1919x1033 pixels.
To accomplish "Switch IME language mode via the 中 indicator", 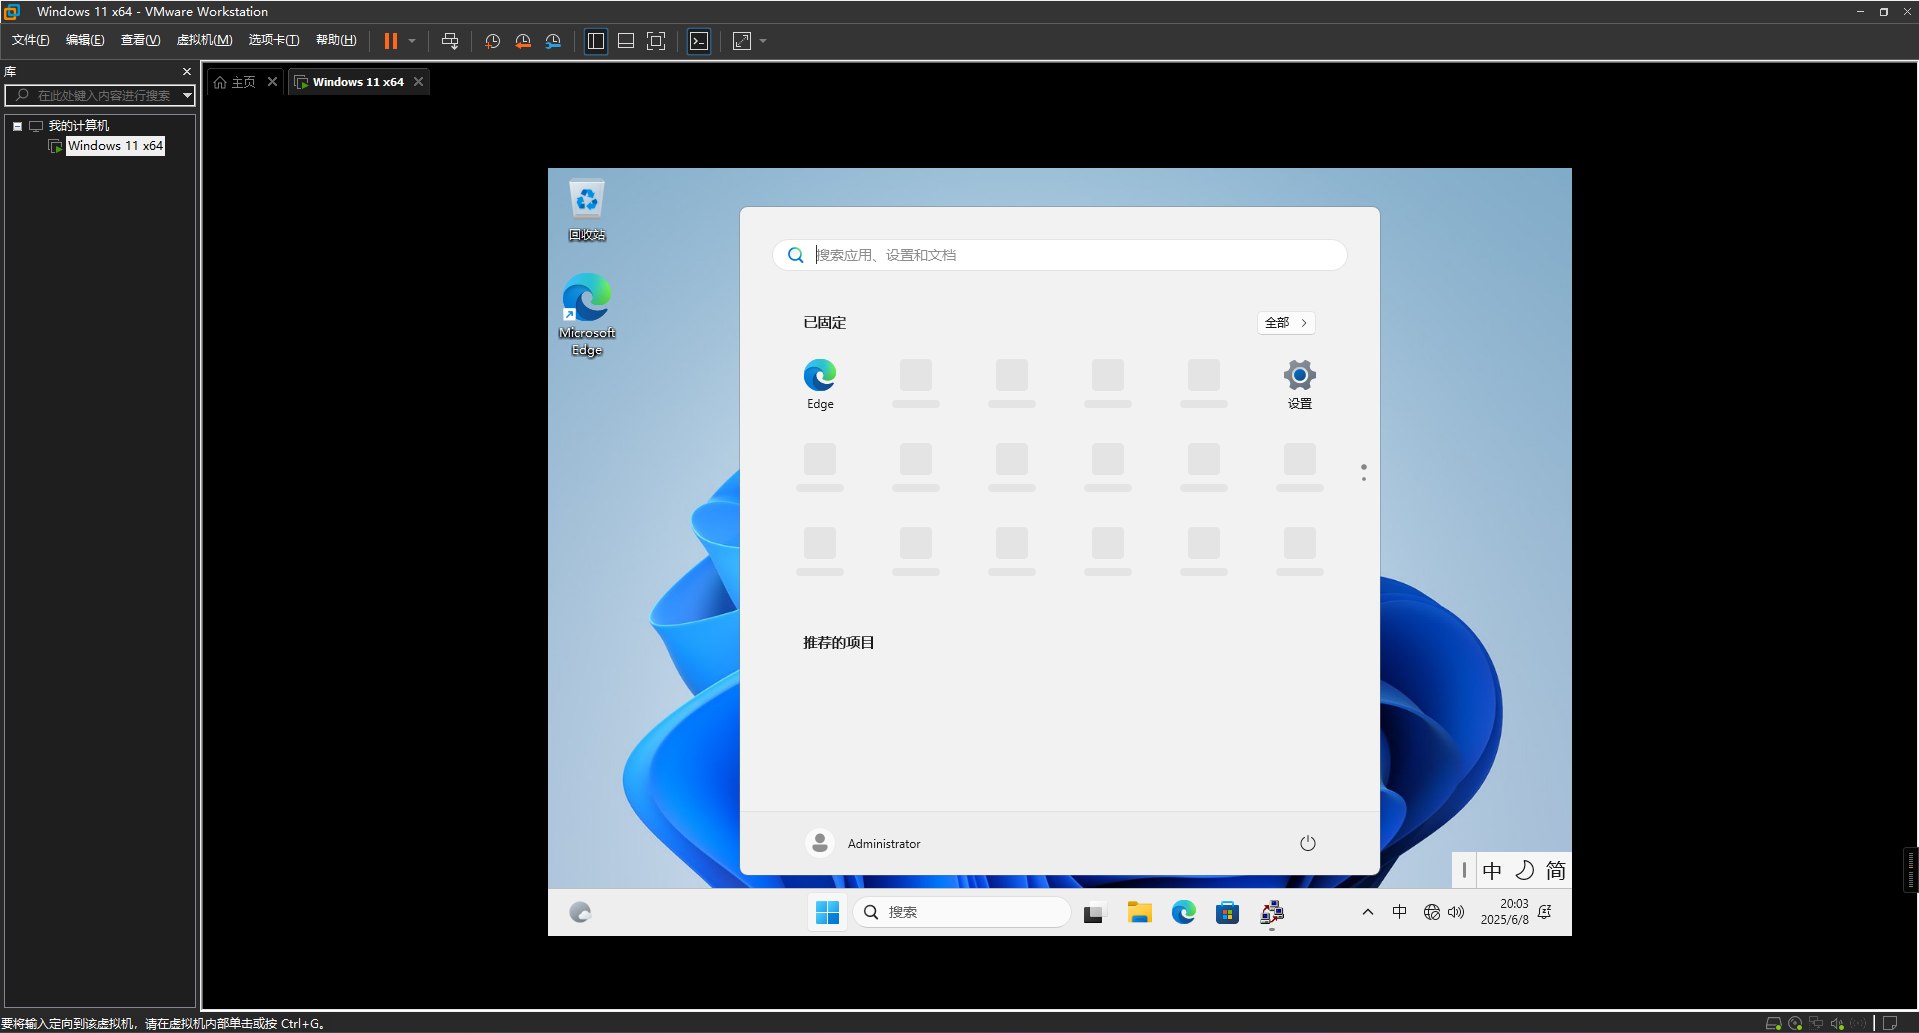I will point(1492,870).
